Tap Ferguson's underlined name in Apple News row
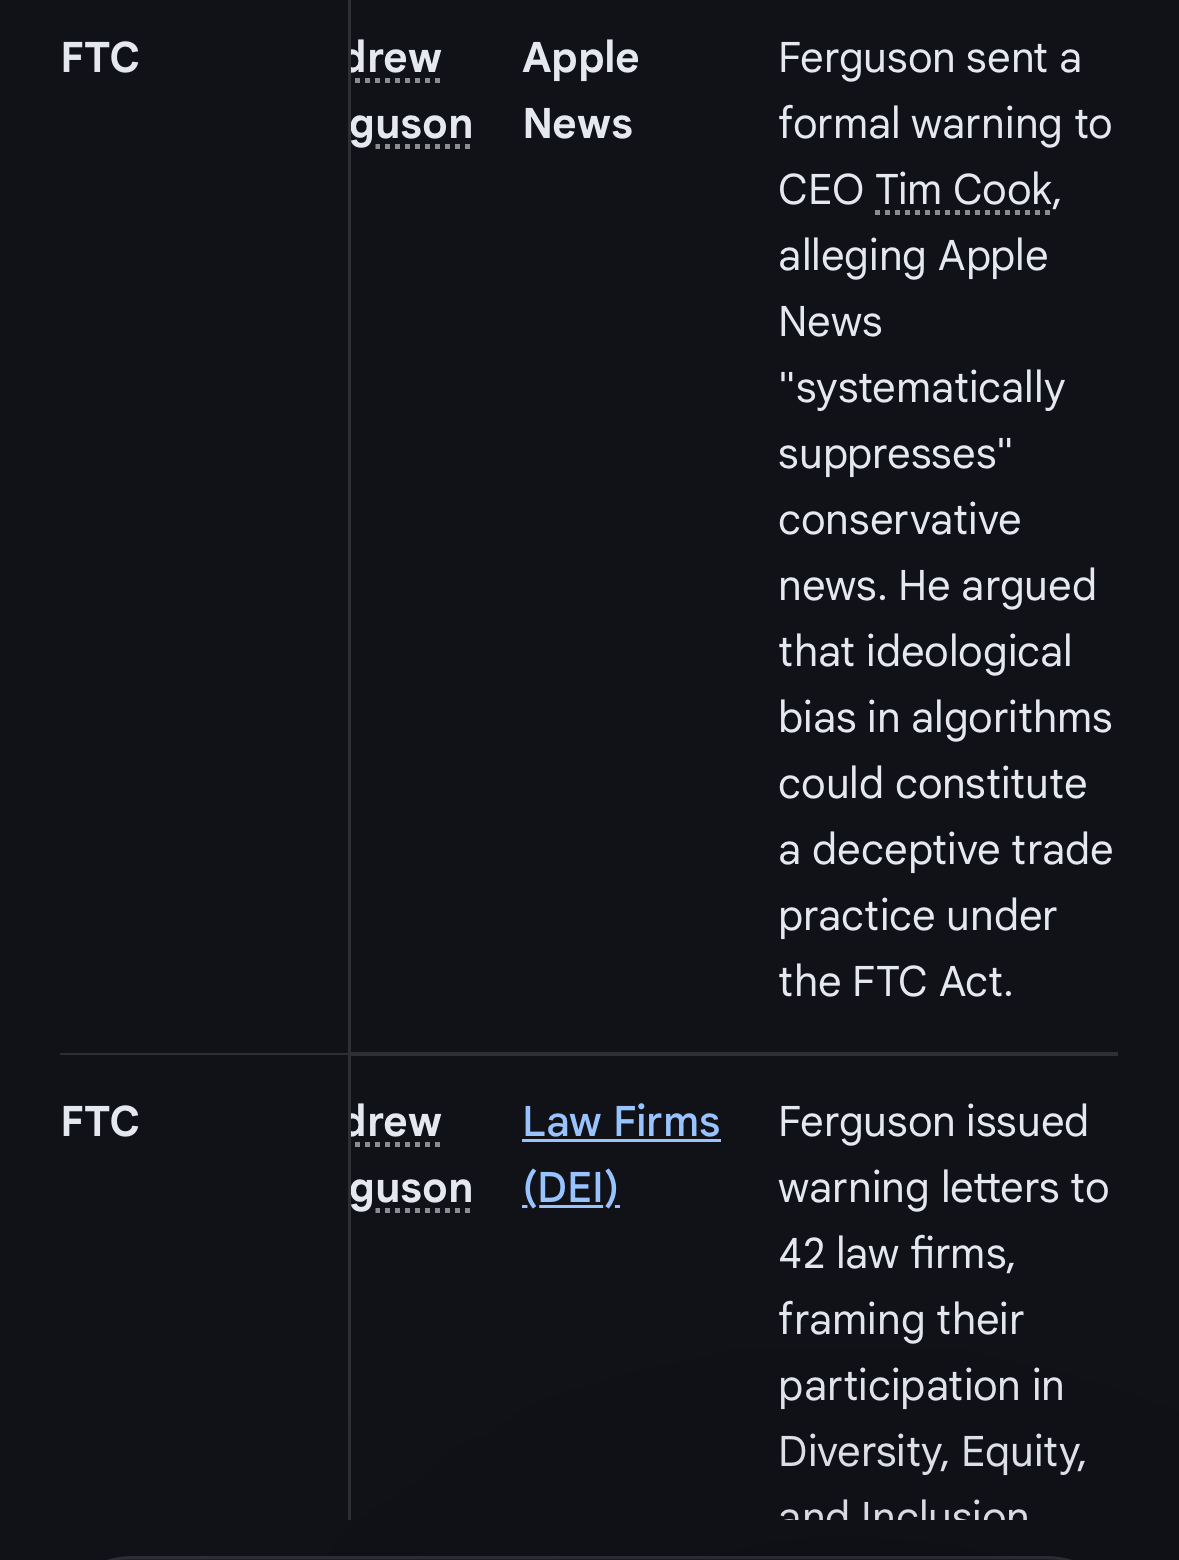Viewport: 1179px width, 1560px height. tap(410, 91)
